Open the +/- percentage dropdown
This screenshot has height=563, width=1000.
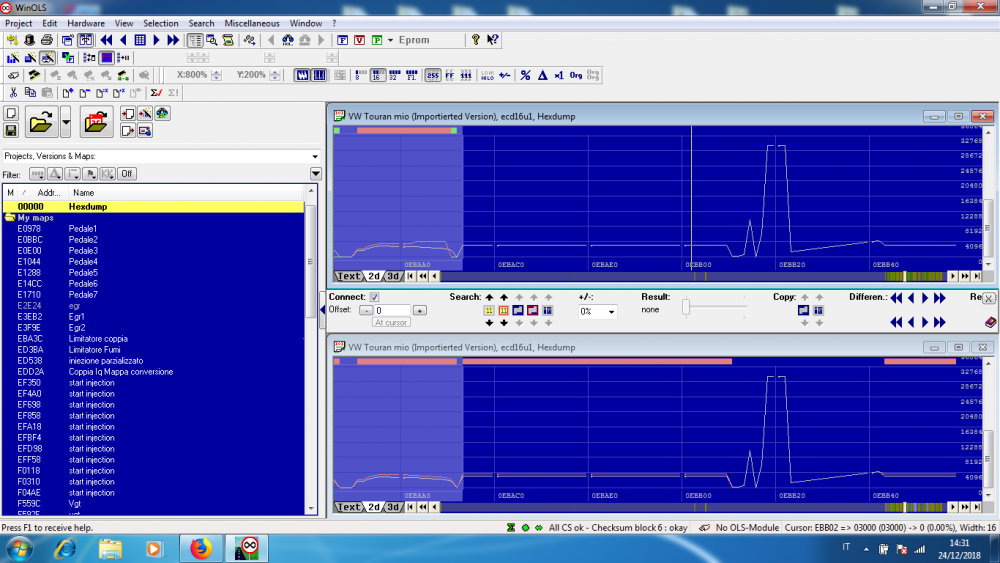(x=610, y=312)
